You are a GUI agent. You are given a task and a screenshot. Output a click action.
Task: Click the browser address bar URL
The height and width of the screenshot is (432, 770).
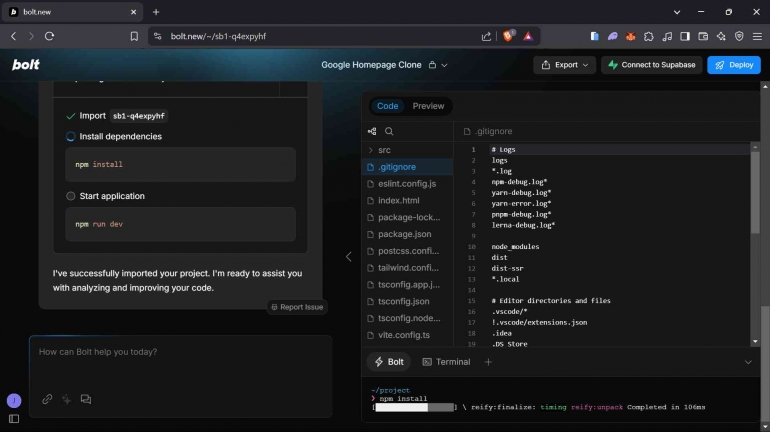pos(218,36)
